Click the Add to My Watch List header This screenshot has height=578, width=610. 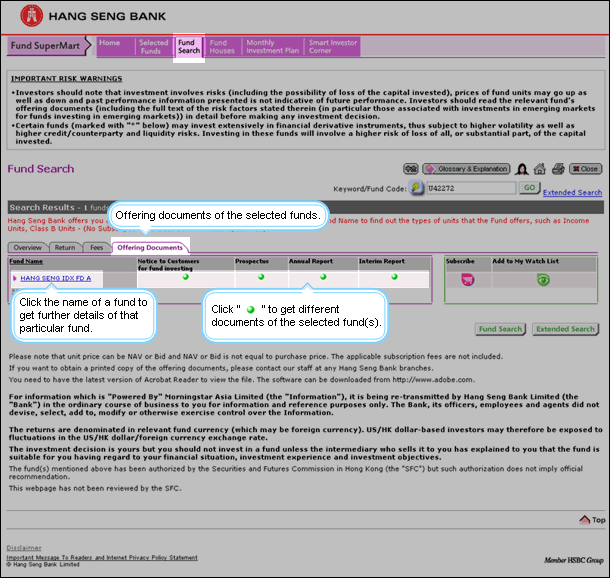pos(526,261)
